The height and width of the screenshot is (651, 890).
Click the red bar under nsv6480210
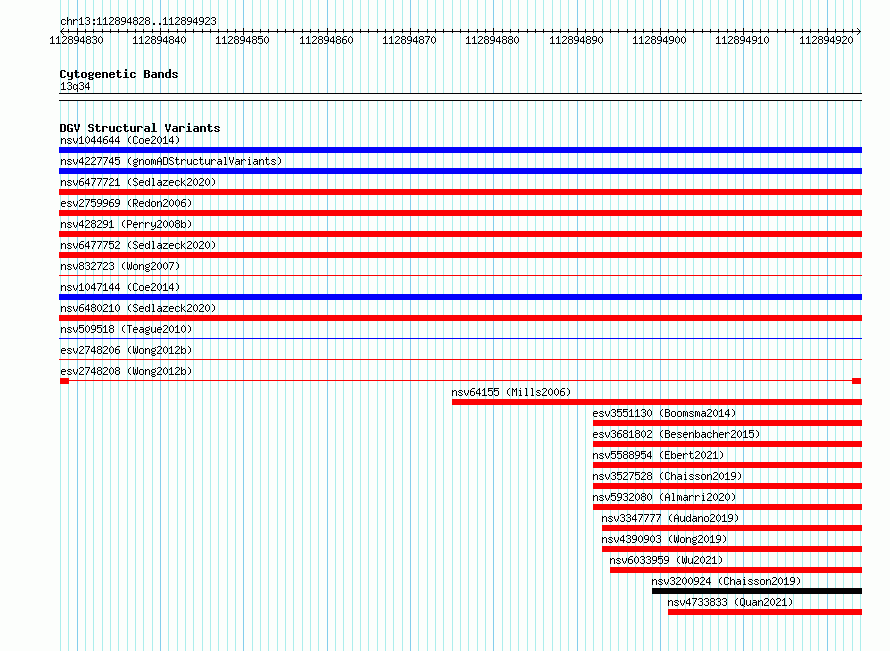(x=460, y=318)
